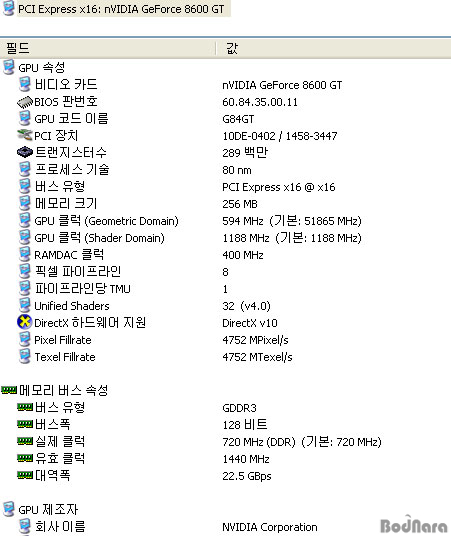Select the 메모리 크기 row
The image size is (451, 536).
(x=225, y=203)
